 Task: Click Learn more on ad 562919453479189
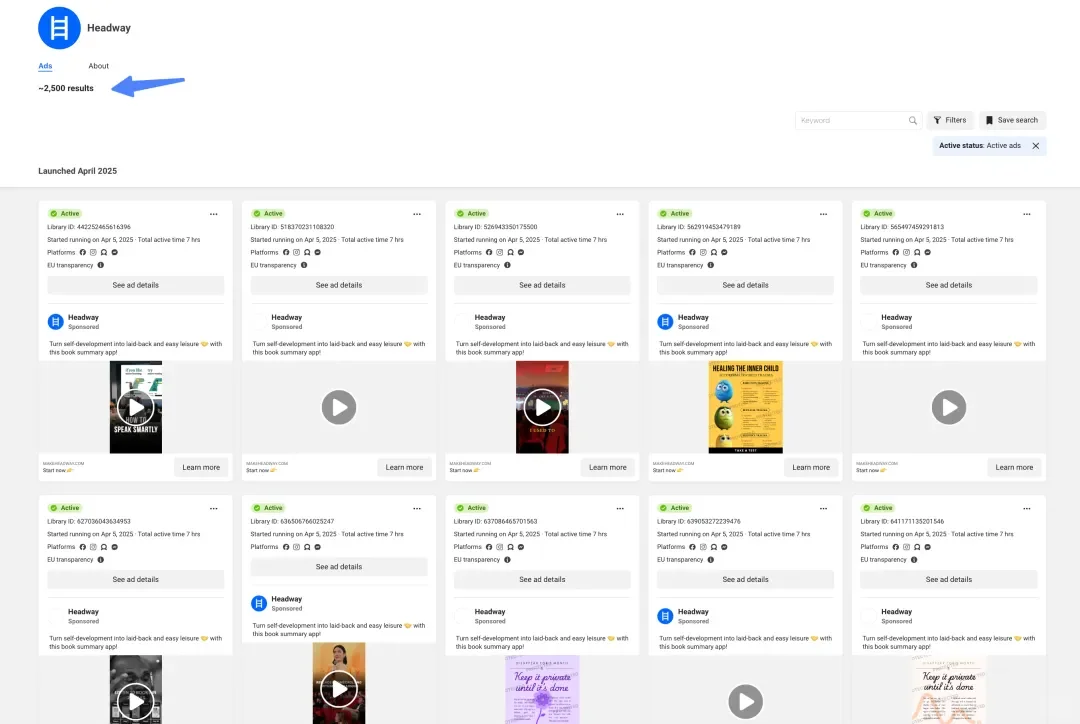coord(811,468)
